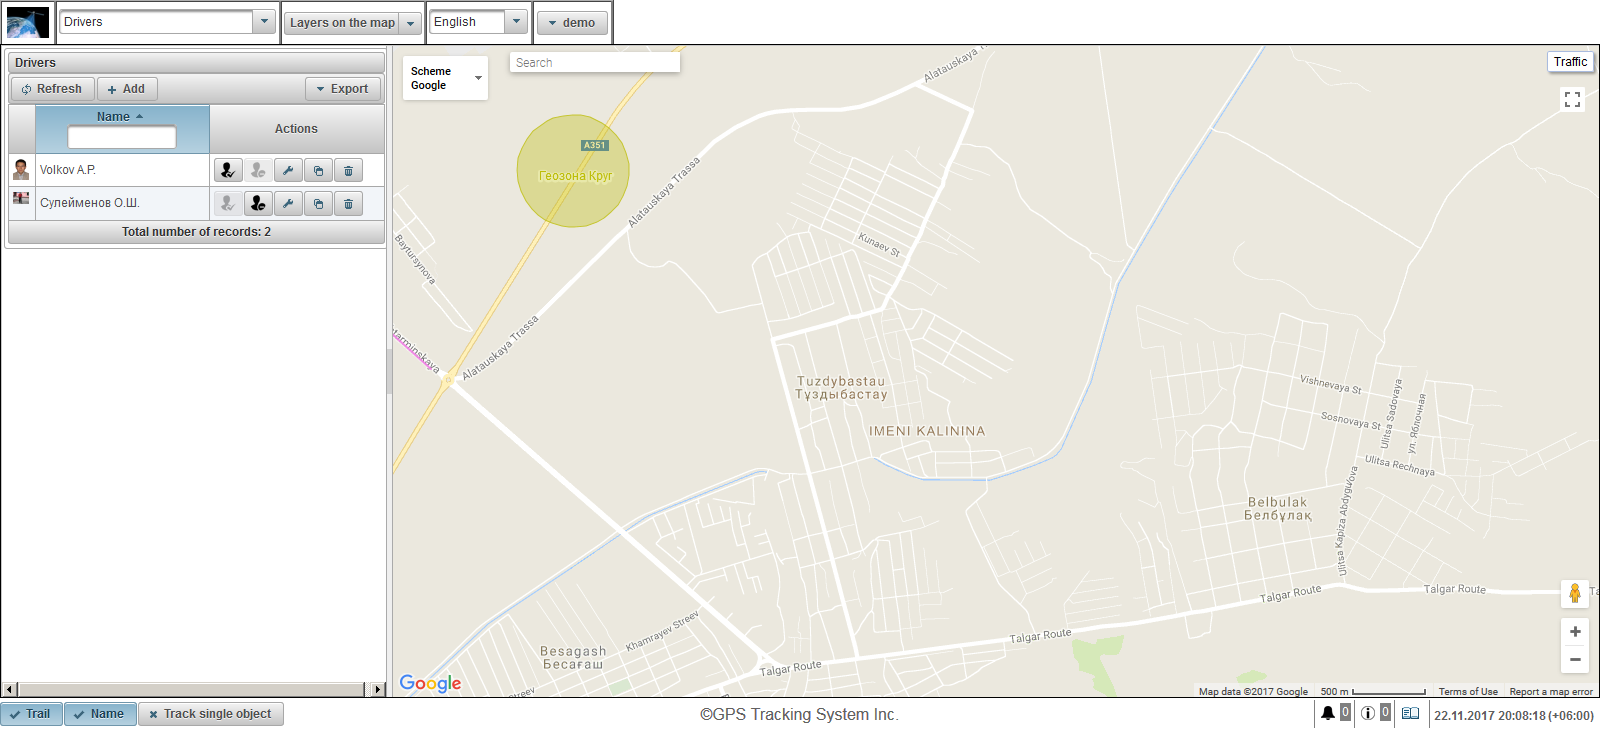Image resolution: width=1600 pixels, height=730 pixels.
Task: Open the Export menu
Action: (343, 89)
